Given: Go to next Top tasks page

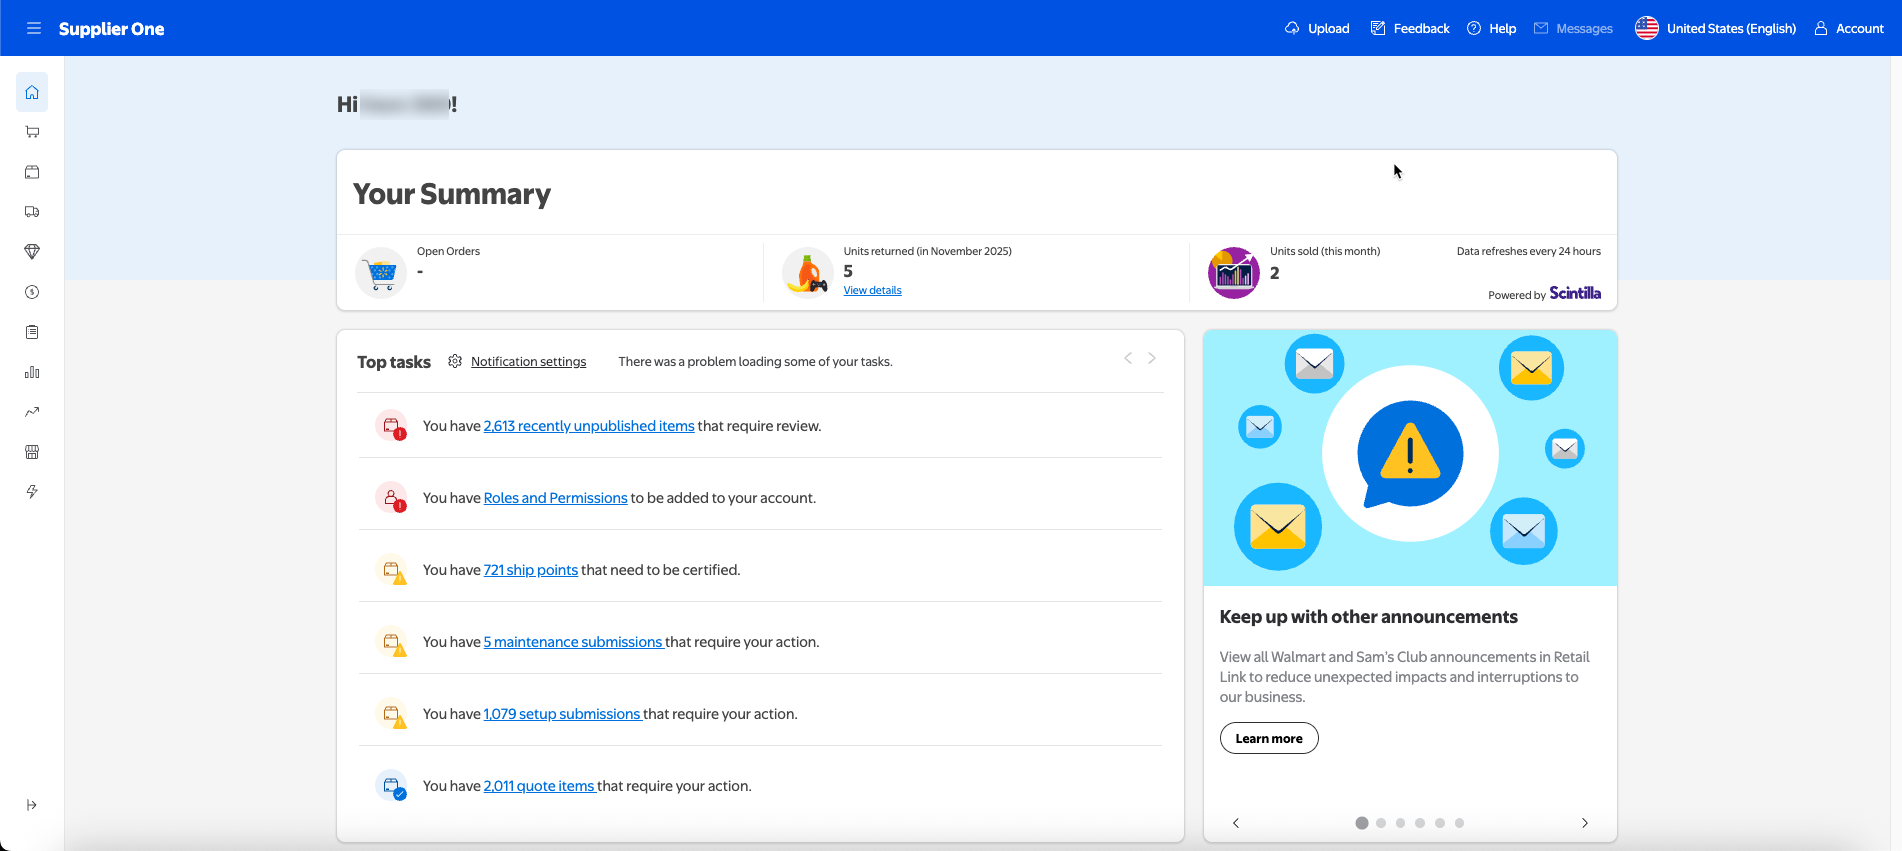Looking at the screenshot, I should point(1152,358).
